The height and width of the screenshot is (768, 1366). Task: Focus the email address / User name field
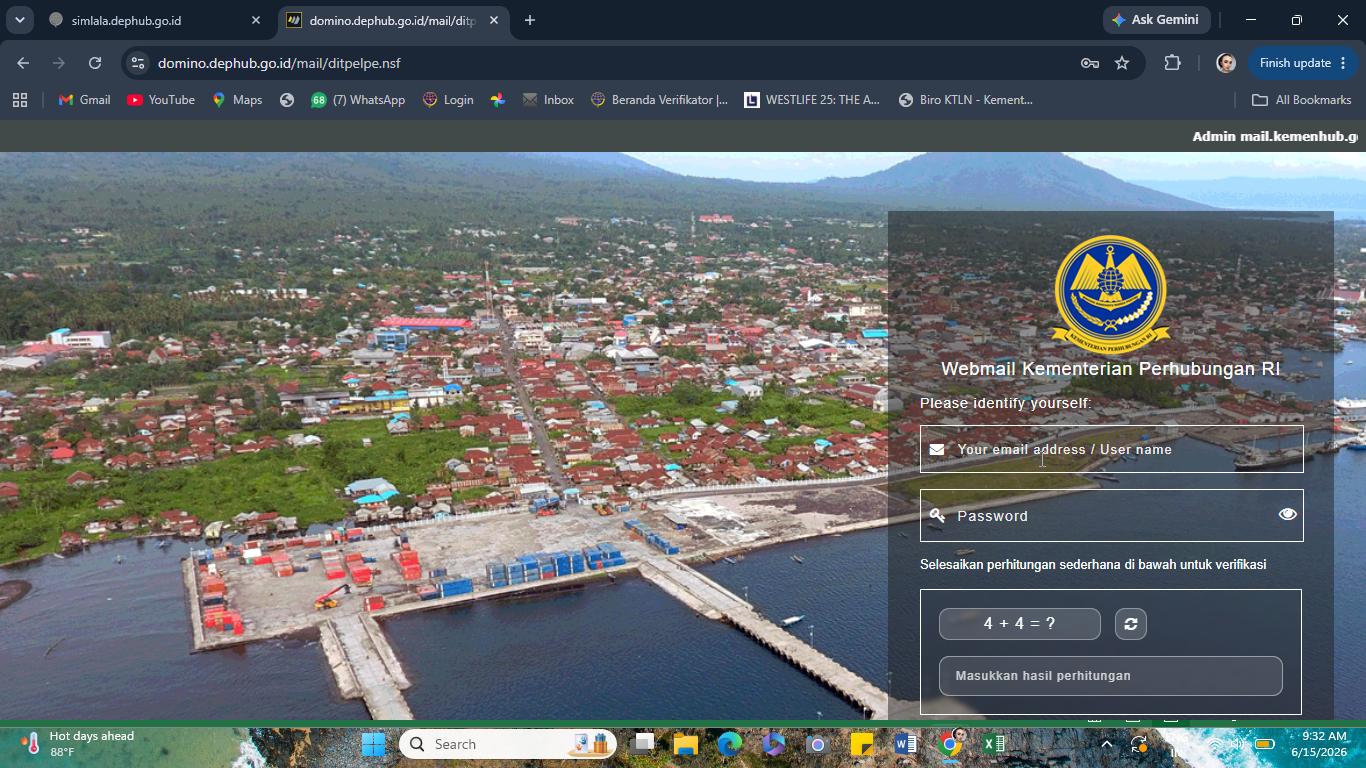[1112, 449]
